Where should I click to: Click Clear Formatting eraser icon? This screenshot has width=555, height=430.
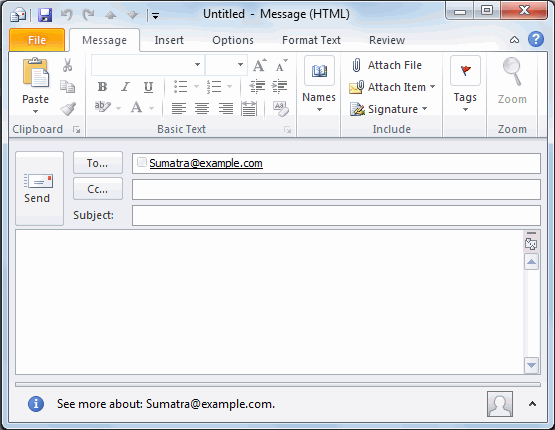(x=281, y=108)
